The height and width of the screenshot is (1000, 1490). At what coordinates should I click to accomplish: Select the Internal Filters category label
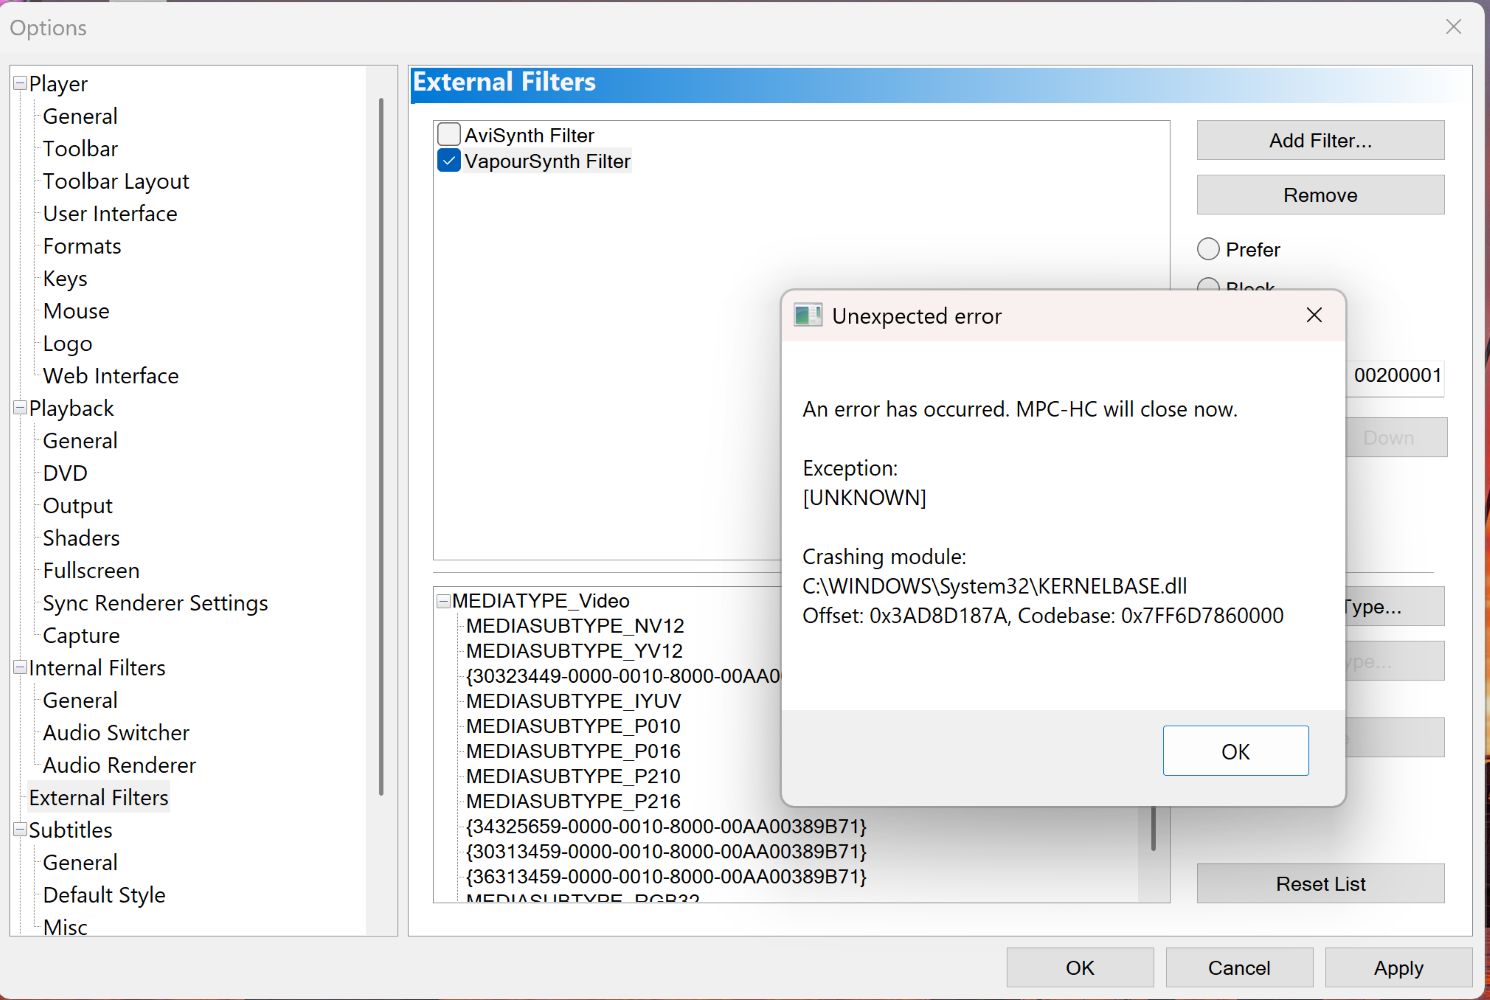pos(97,668)
